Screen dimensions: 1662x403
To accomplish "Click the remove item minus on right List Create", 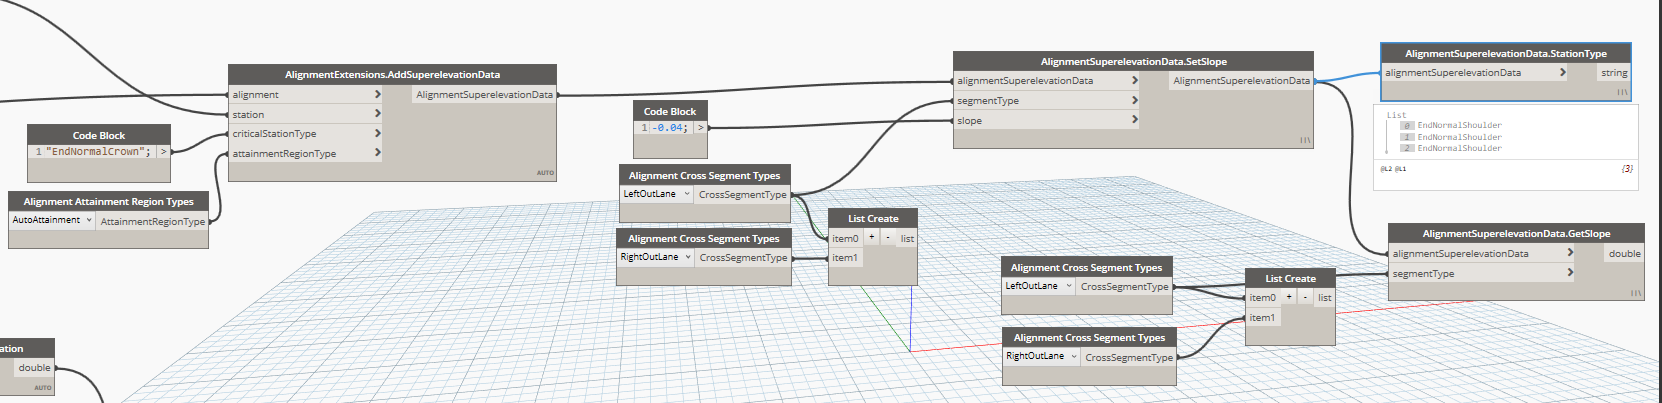I will 1305,297.
